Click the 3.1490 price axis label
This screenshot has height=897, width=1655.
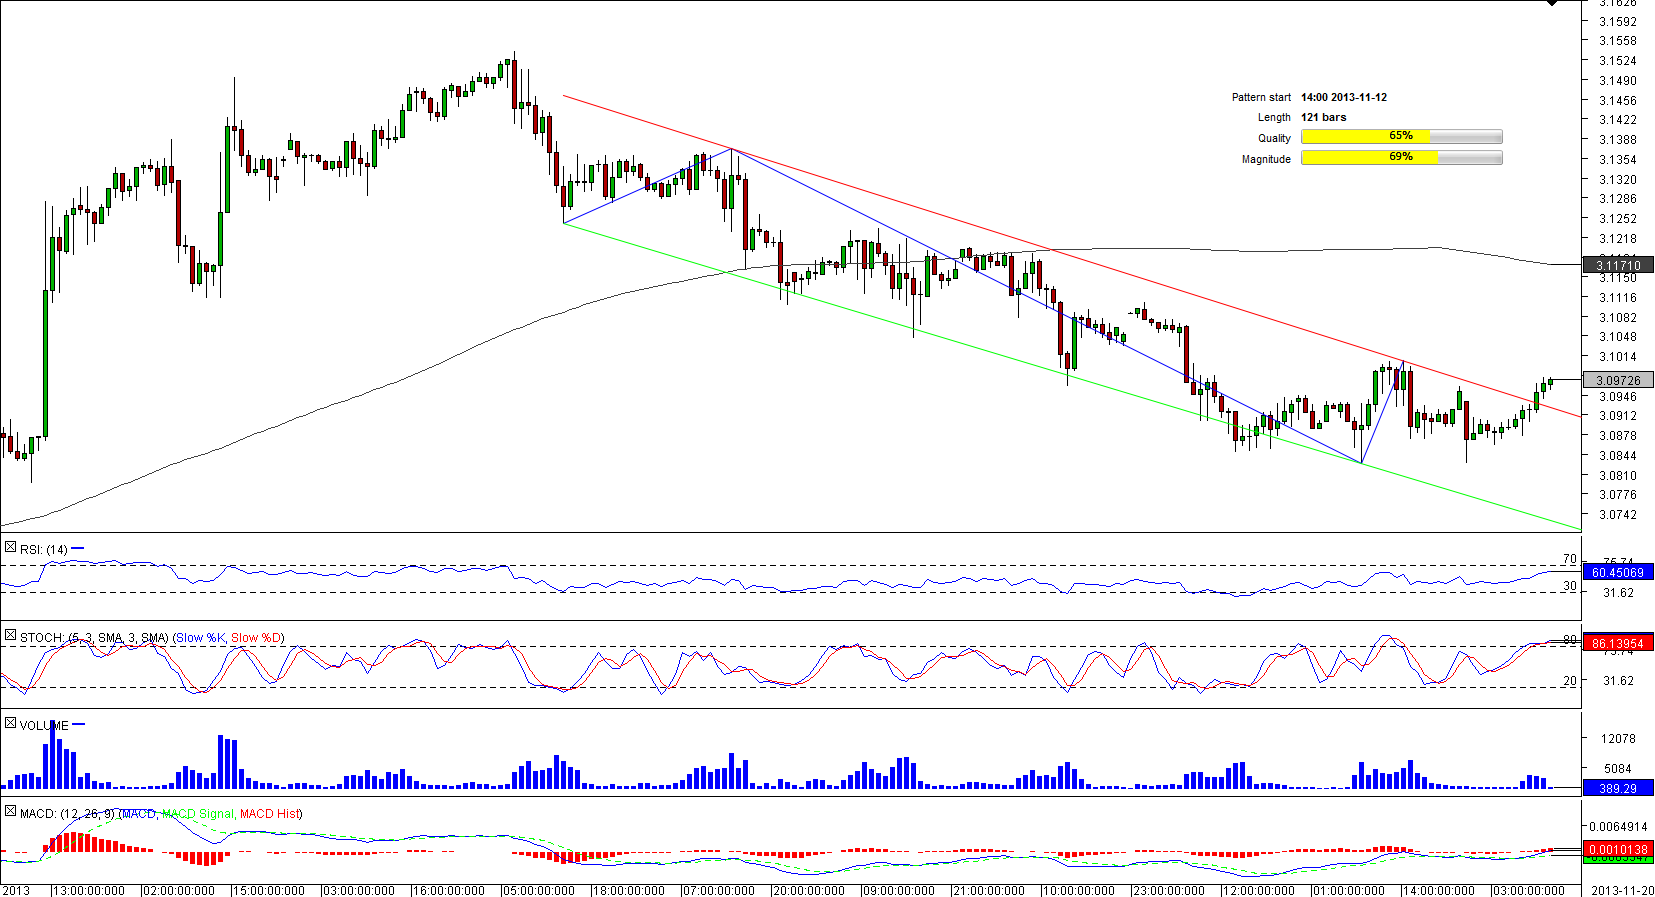tap(1617, 81)
